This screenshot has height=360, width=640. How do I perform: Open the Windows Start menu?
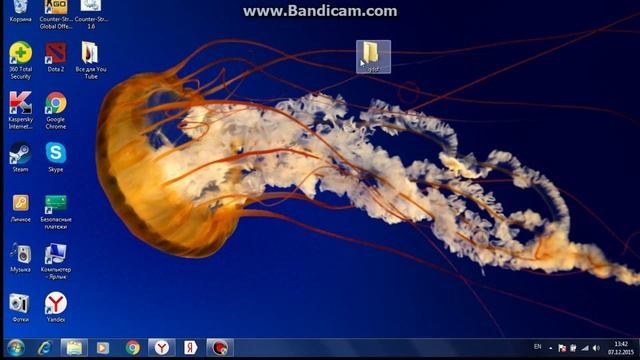[16, 348]
